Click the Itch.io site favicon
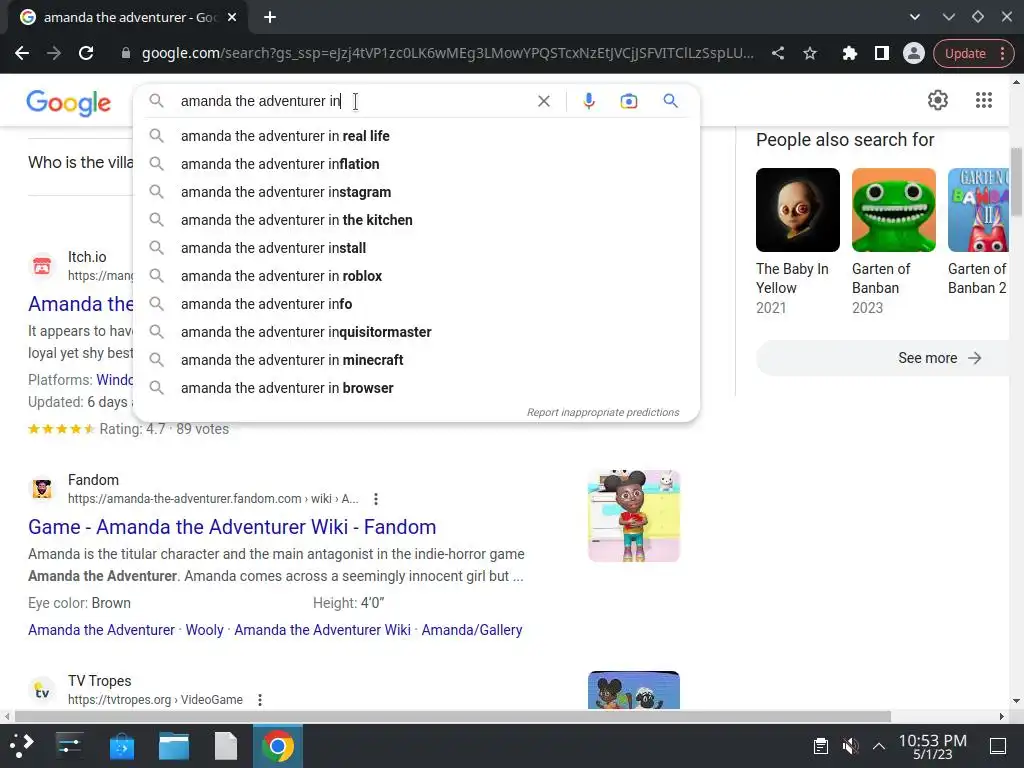The image size is (1024, 768). pos(42,266)
